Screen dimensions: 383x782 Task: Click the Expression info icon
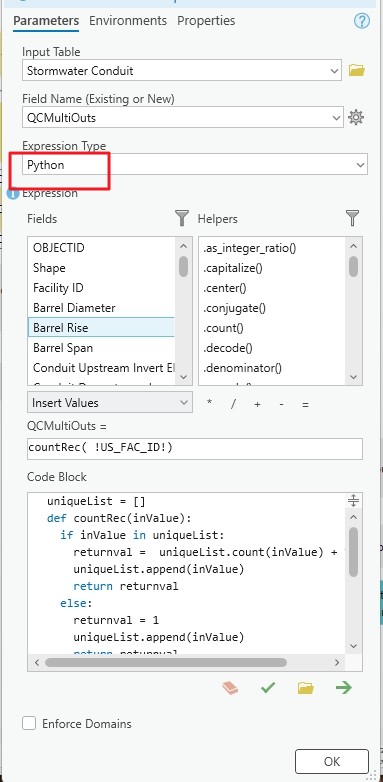tap(13, 193)
